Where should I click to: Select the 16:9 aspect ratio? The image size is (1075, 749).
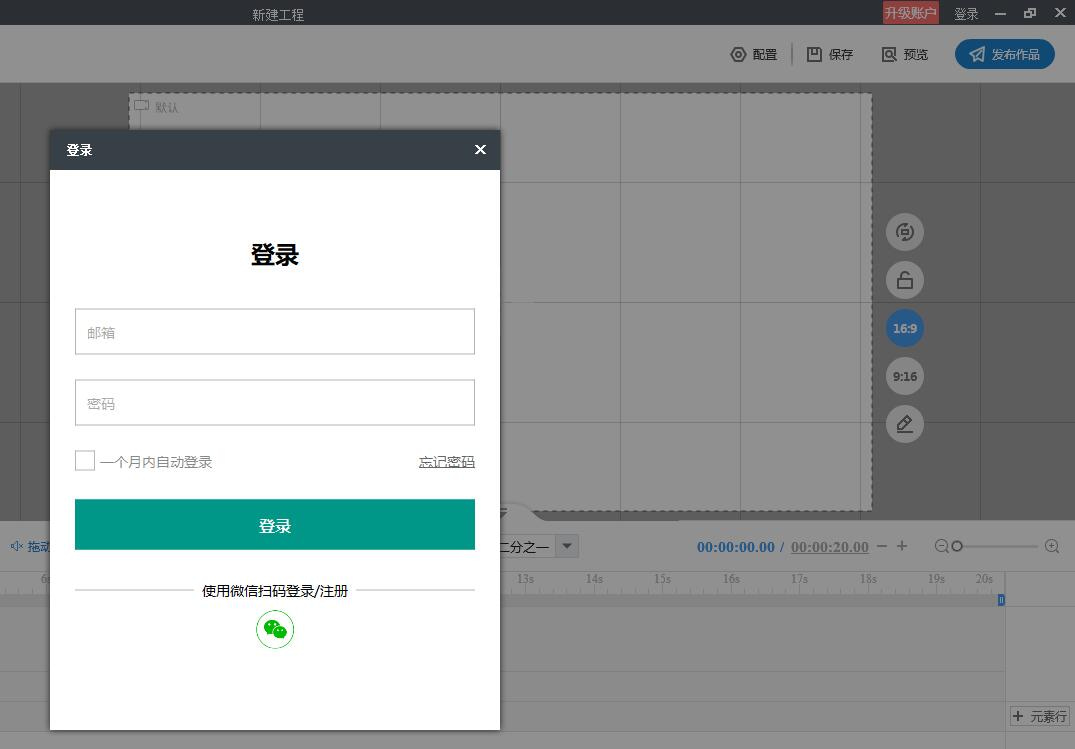905,329
